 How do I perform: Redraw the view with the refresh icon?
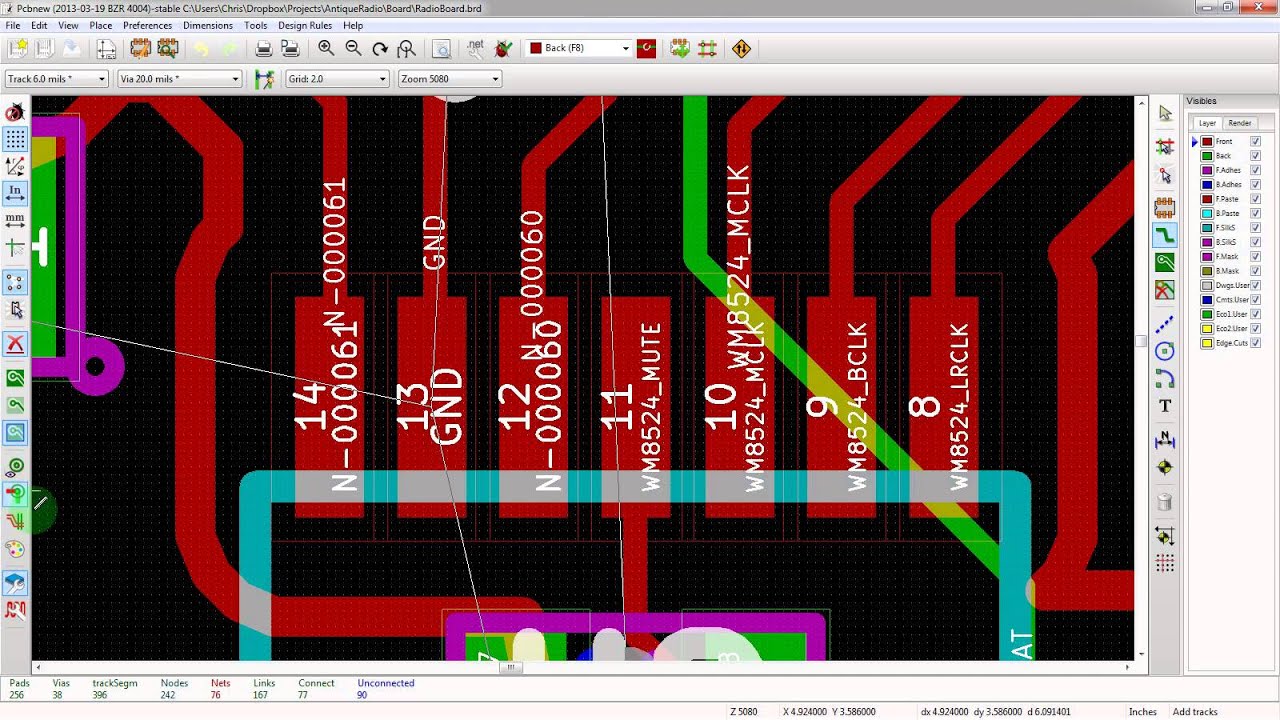point(380,48)
